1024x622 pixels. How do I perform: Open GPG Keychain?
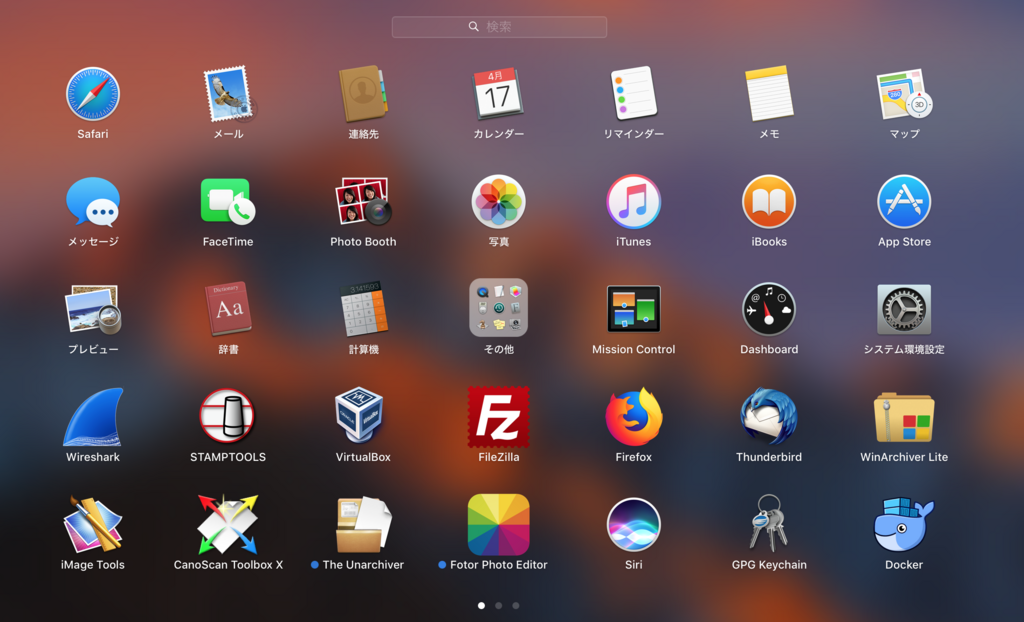(769, 525)
